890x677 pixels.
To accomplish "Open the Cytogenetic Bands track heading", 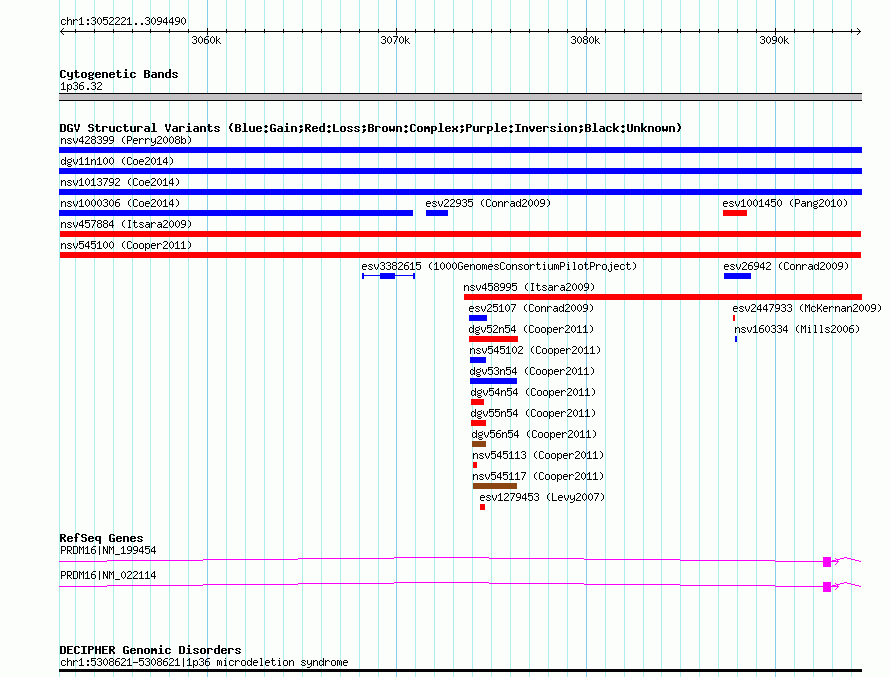I will (119, 74).
